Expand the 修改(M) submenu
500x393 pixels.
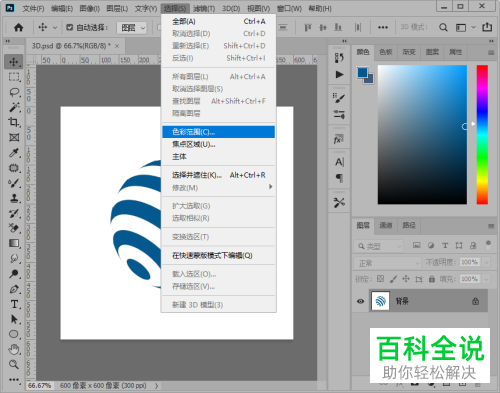pos(218,188)
